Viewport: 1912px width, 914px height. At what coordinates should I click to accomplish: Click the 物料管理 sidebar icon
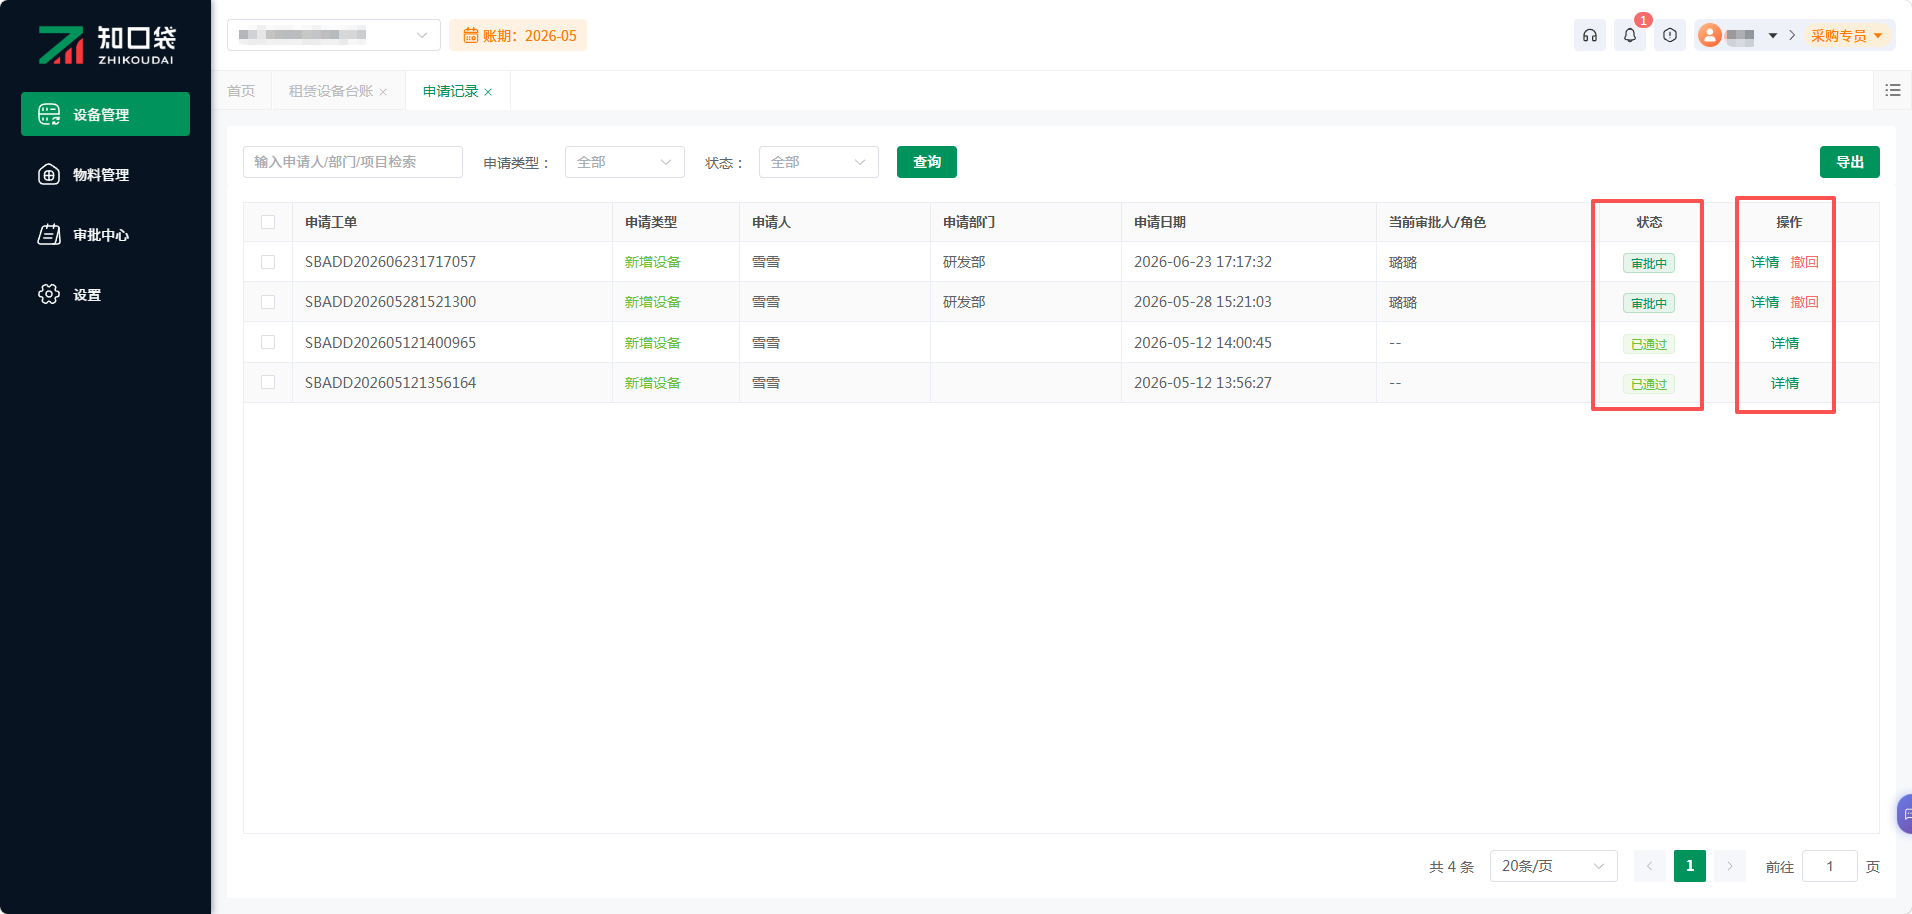tap(49, 174)
